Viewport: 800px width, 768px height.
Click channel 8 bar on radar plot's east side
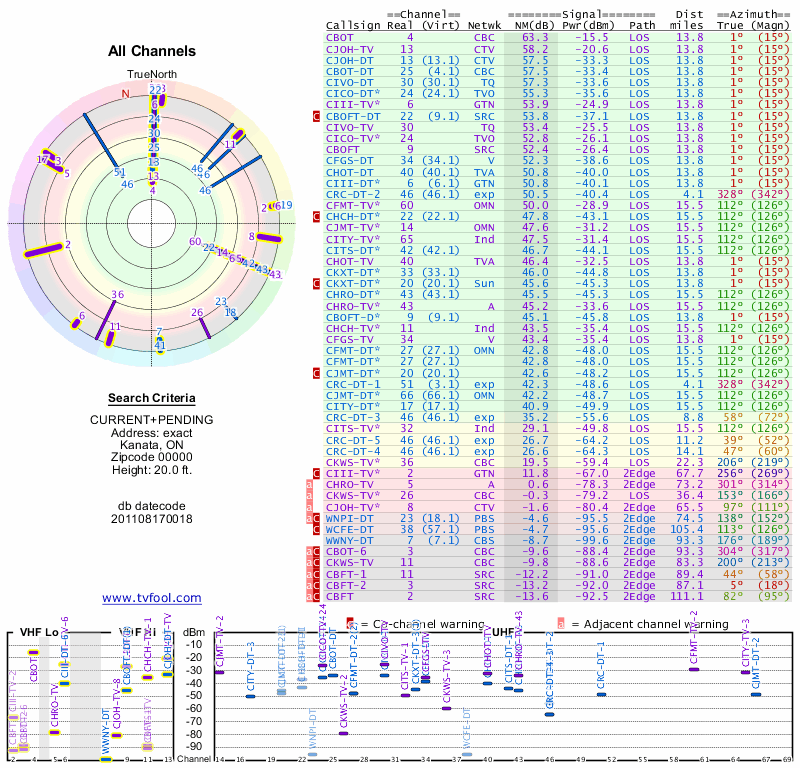[x=268, y=238]
